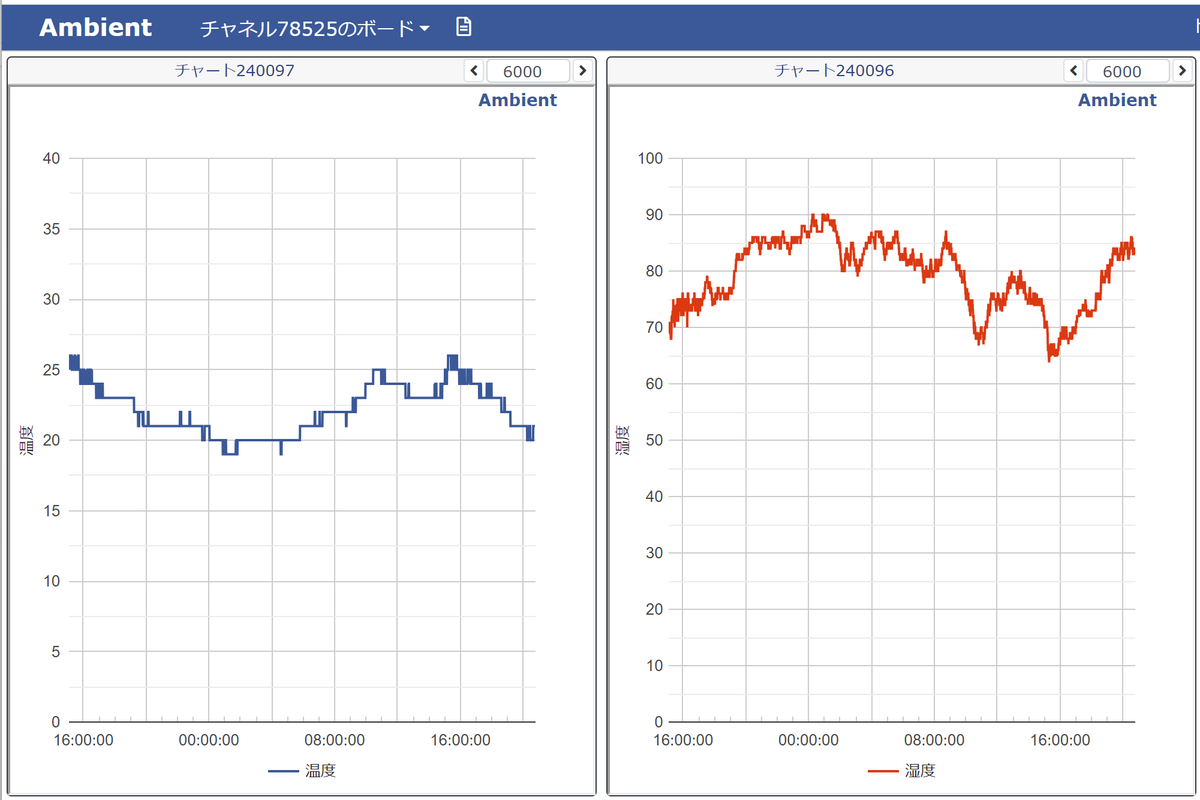1200x800 pixels.
Task: Click the red line swatch in 湿度 legend
Action: pyautogui.click(x=884, y=771)
